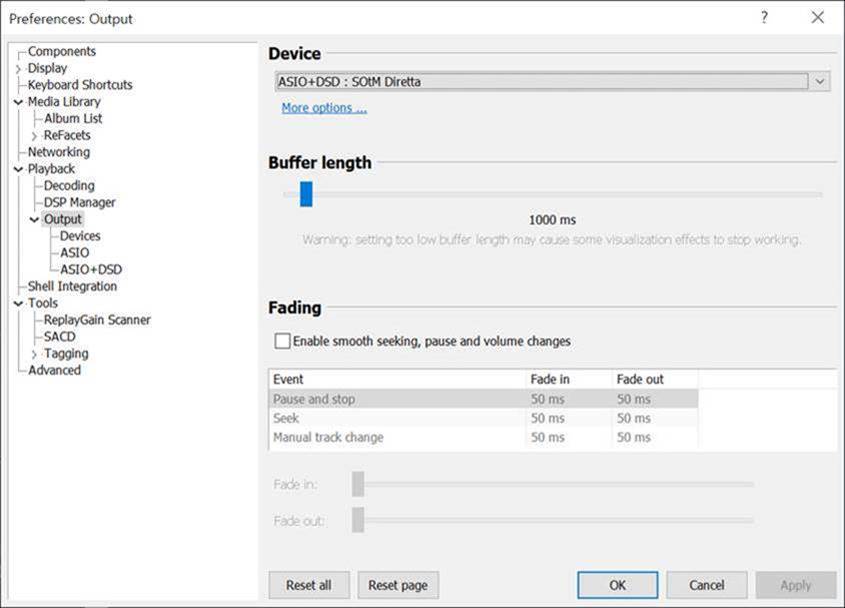
Task: Collapse the Media Library tree node
Action: 18,102
